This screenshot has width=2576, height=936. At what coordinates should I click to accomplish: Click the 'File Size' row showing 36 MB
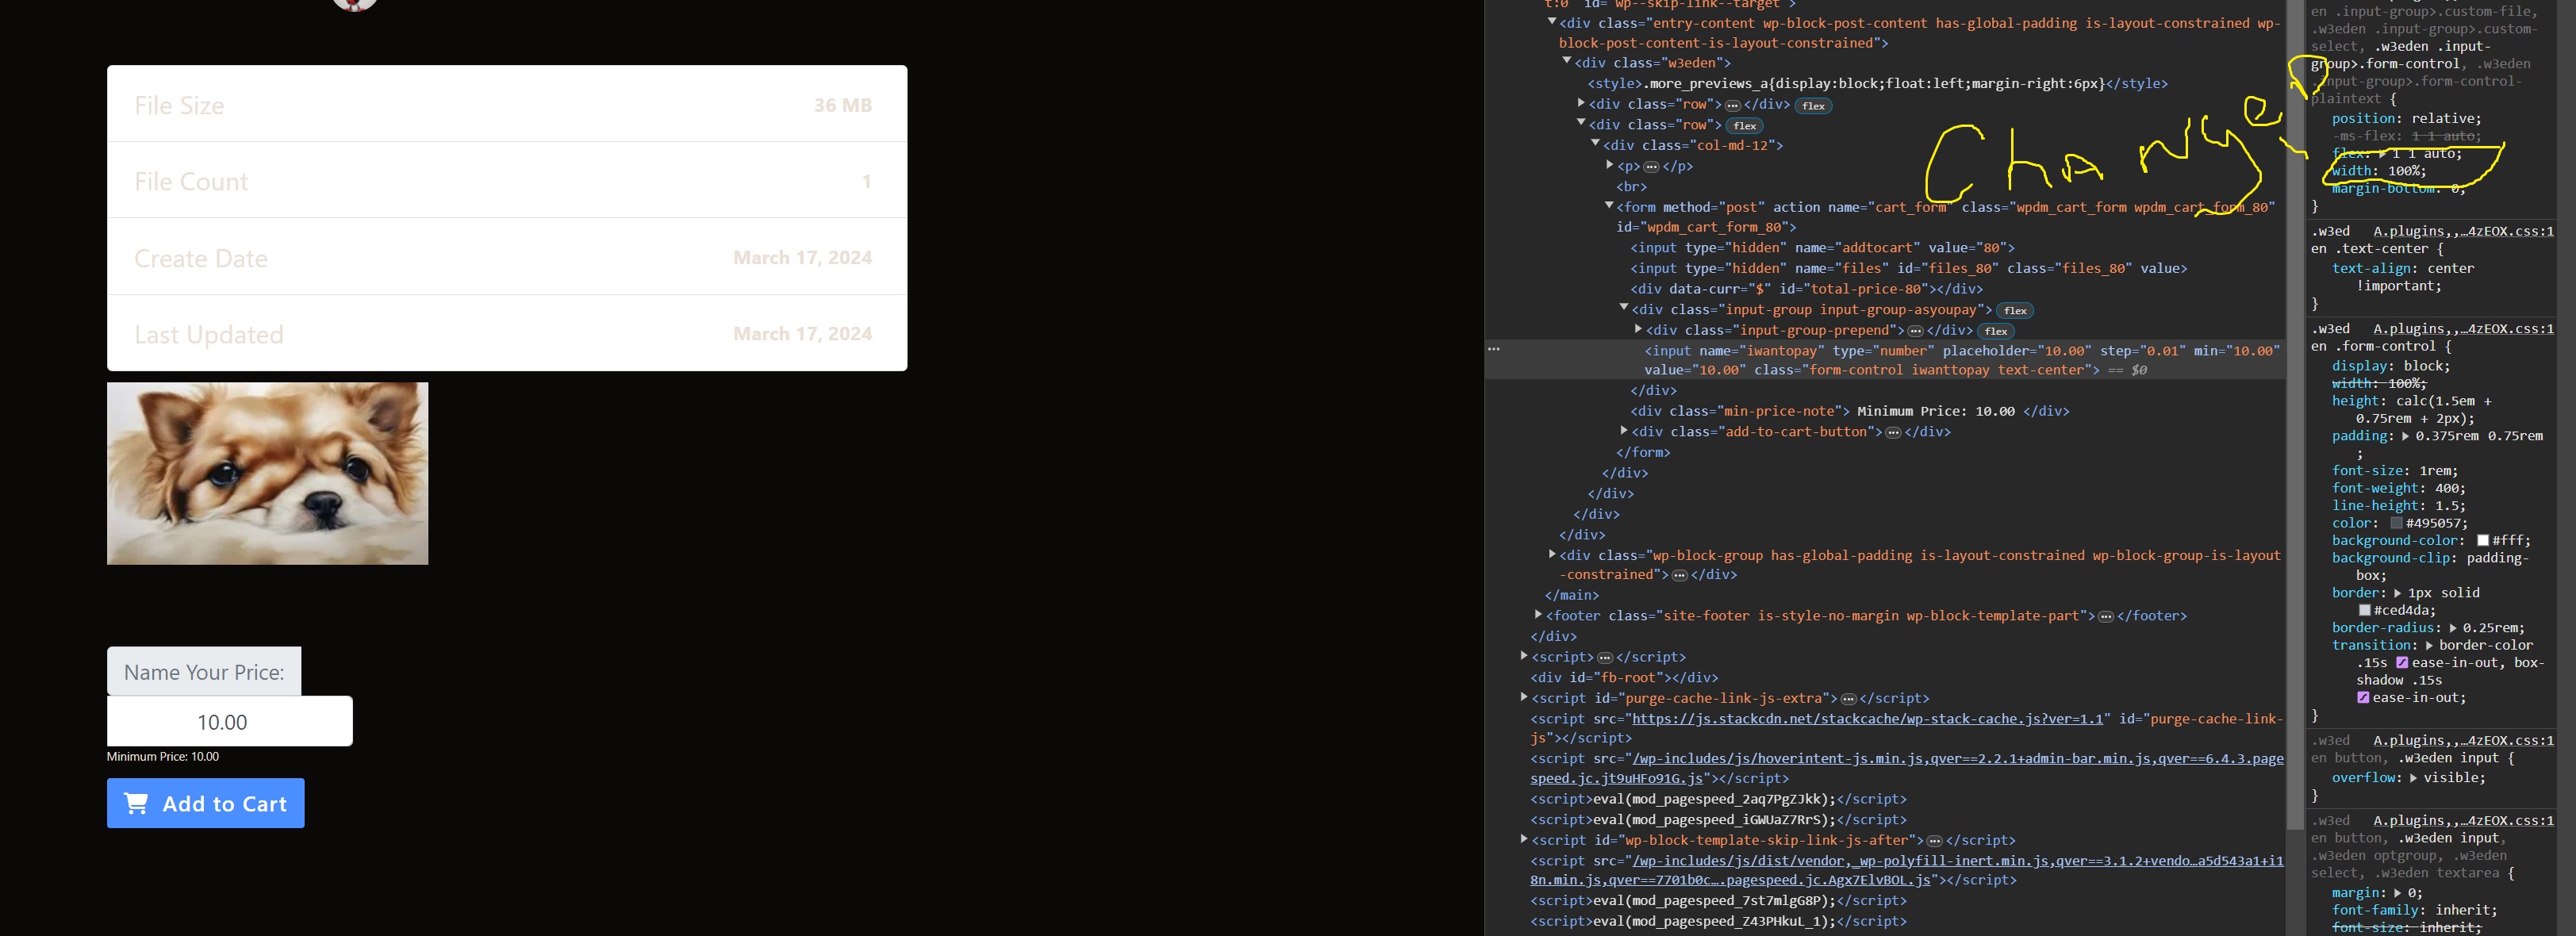[507, 104]
